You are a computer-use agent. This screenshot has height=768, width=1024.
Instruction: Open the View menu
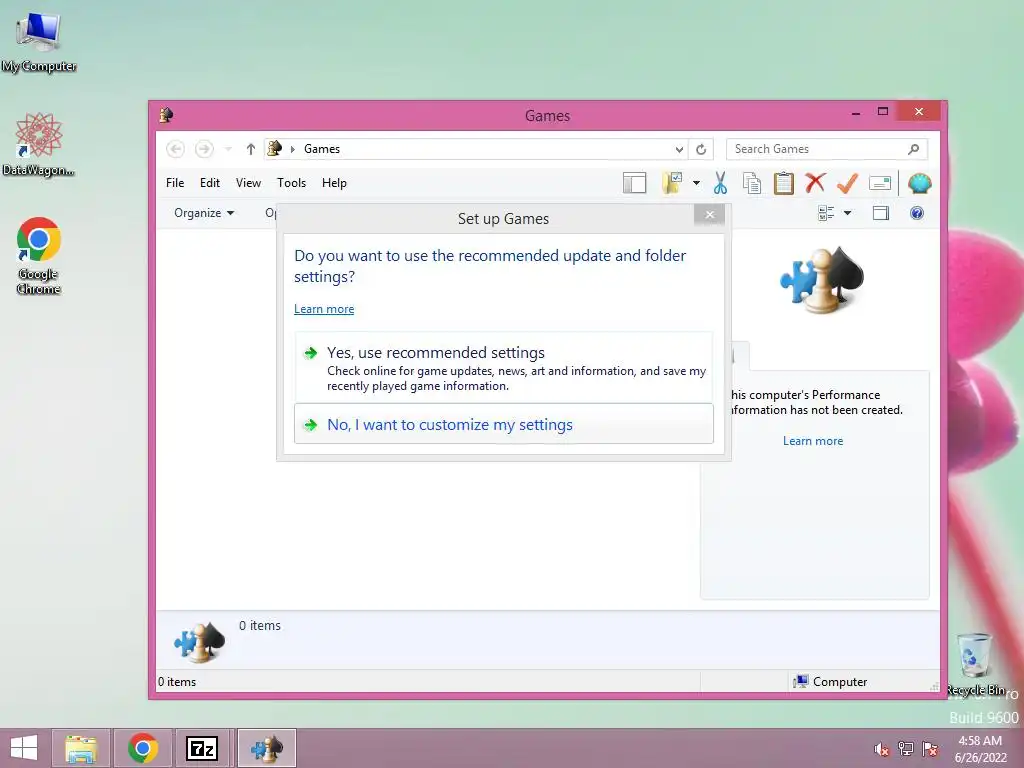(x=248, y=183)
